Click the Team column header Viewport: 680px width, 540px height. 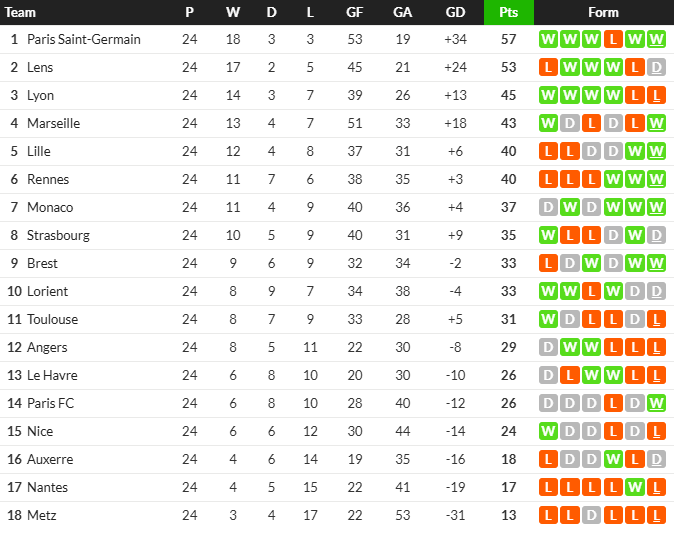point(20,12)
